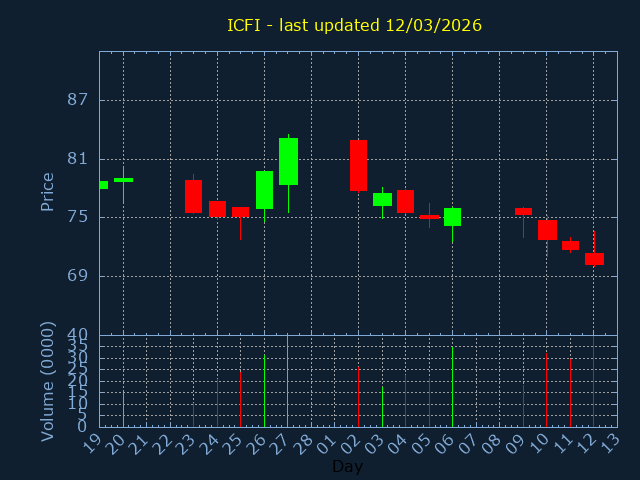The height and width of the screenshot is (480, 640).
Task: Click the Volume (0000) axis title
Action: [x=47, y=381]
